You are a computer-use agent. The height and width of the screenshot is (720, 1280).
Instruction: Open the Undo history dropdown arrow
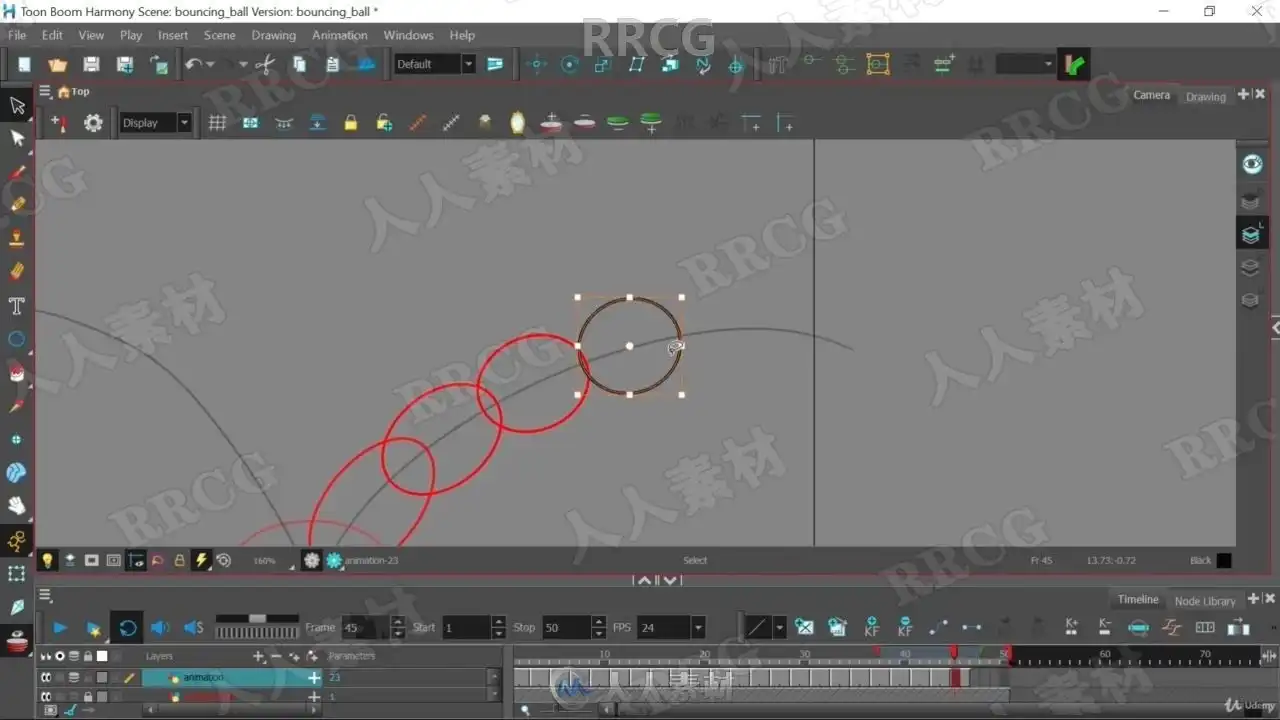click(x=209, y=65)
